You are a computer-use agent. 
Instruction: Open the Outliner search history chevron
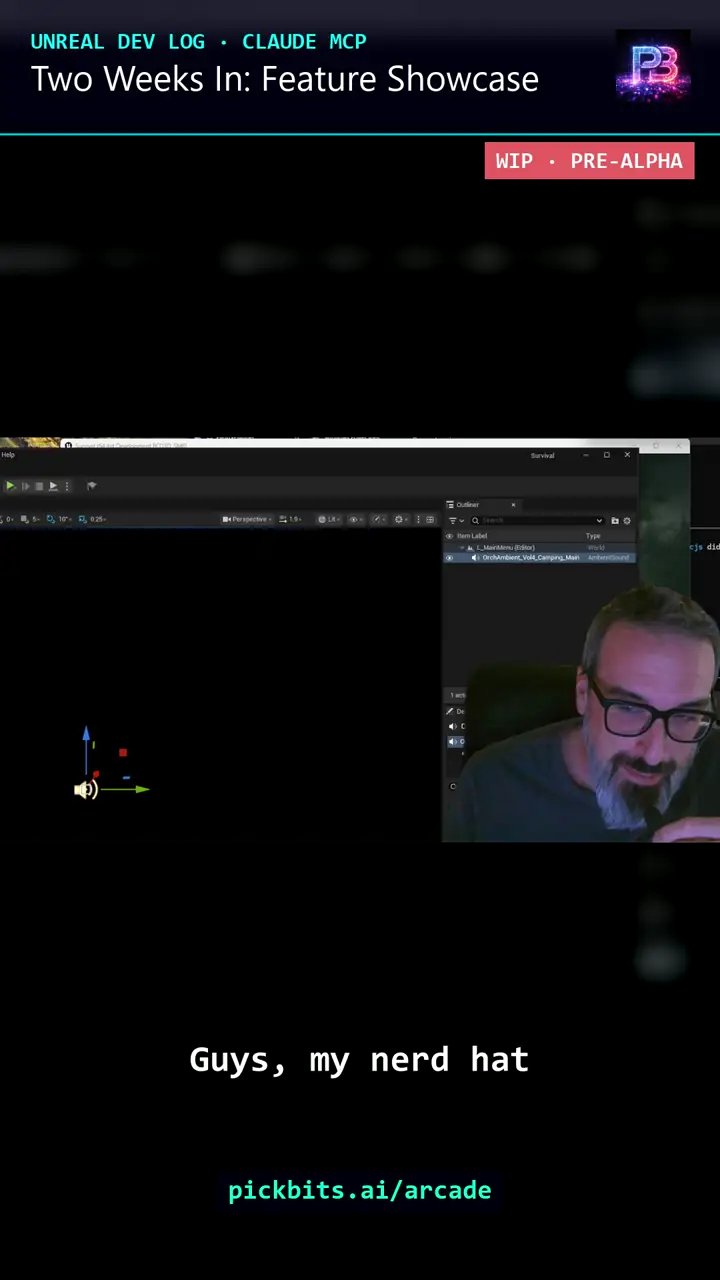click(x=599, y=521)
